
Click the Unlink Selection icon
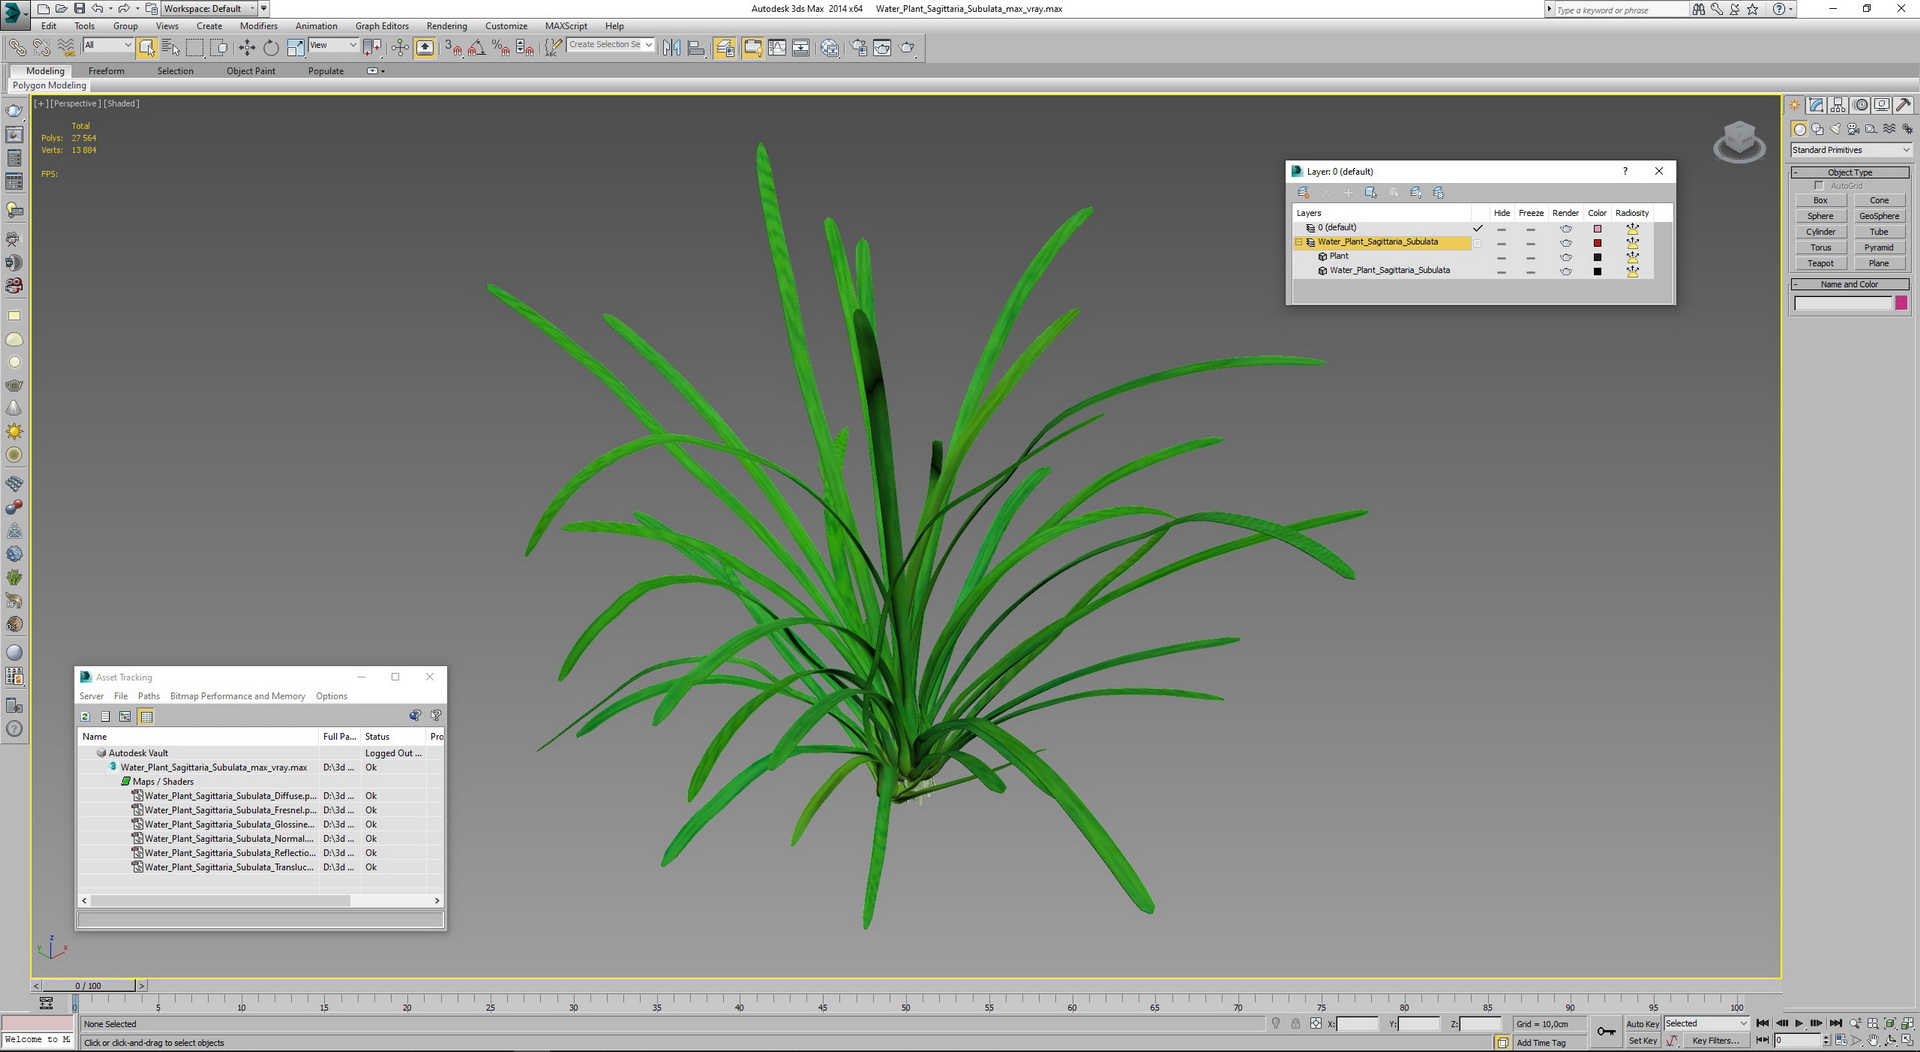point(41,47)
